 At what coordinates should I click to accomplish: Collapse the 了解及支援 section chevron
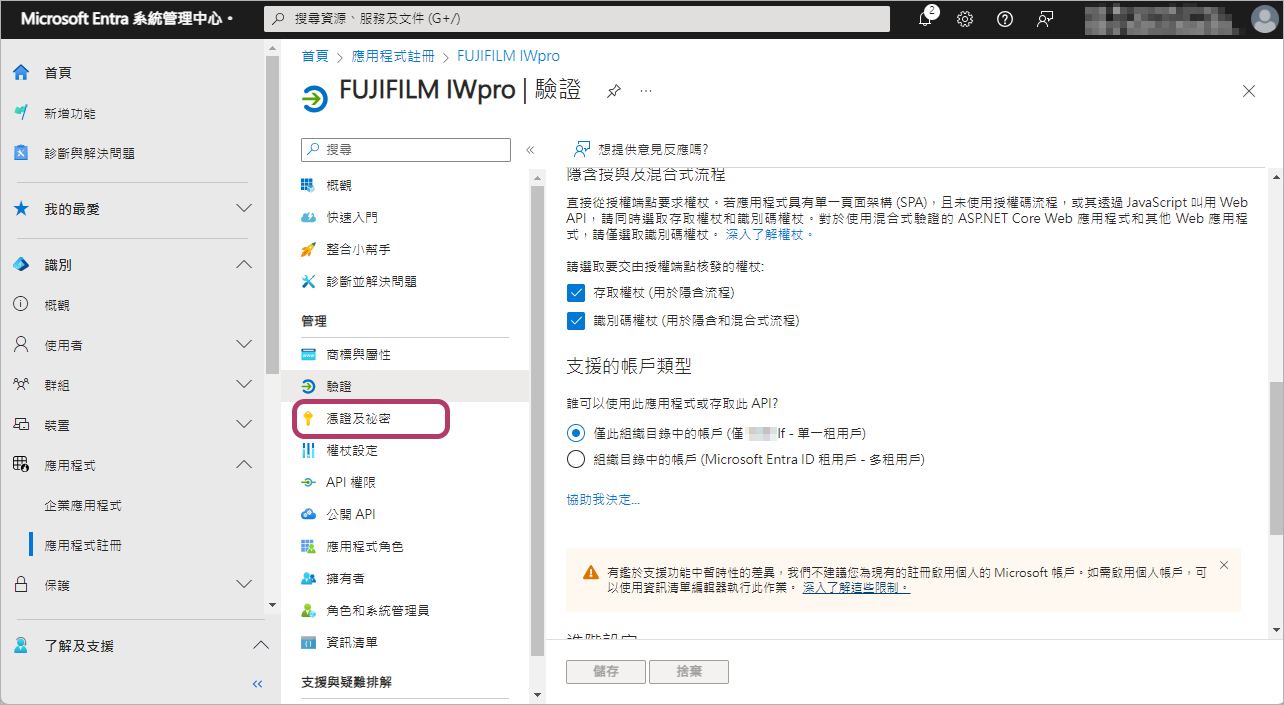tap(260, 646)
